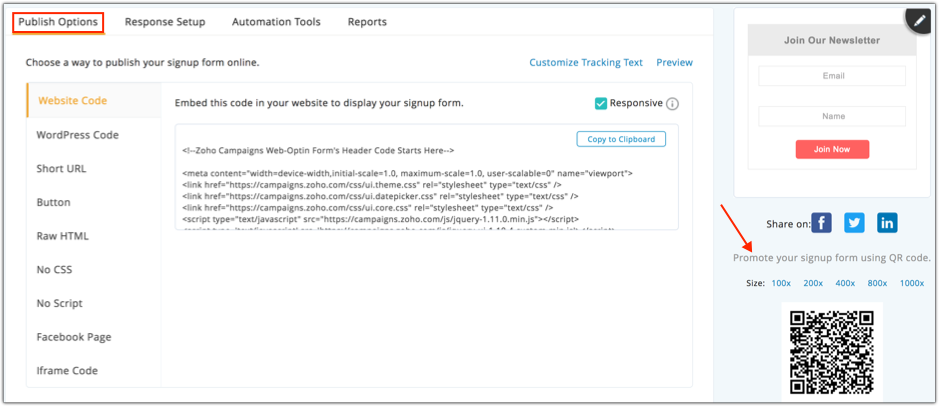939x406 pixels.
Task: Switch to the Response Setup tab
Action: pos(165,22)
